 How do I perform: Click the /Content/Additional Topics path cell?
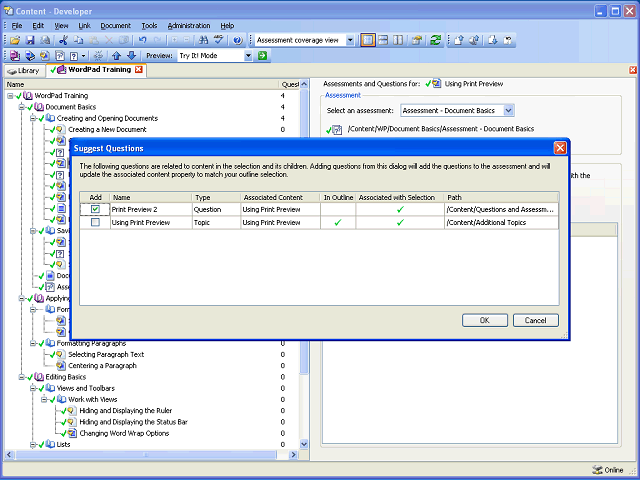501,222
